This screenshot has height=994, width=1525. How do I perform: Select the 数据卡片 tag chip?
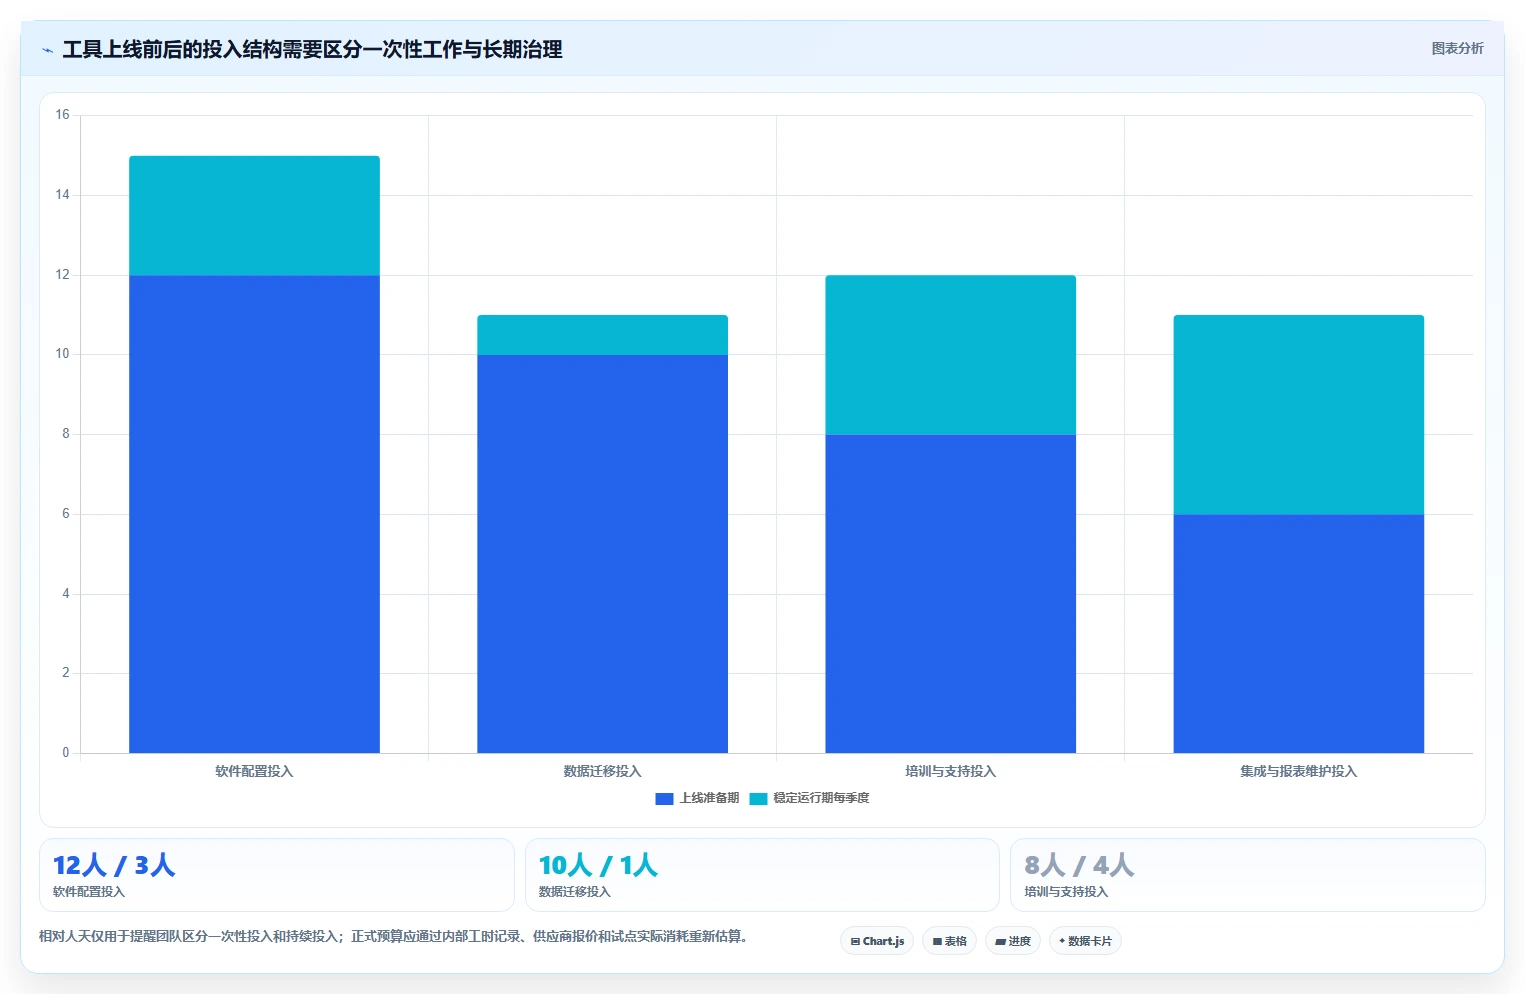tap(1085, 941)
